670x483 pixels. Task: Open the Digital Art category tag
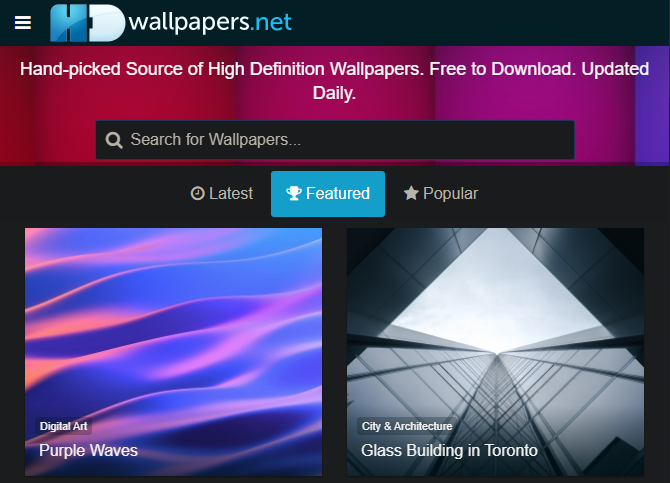point(63,426)
